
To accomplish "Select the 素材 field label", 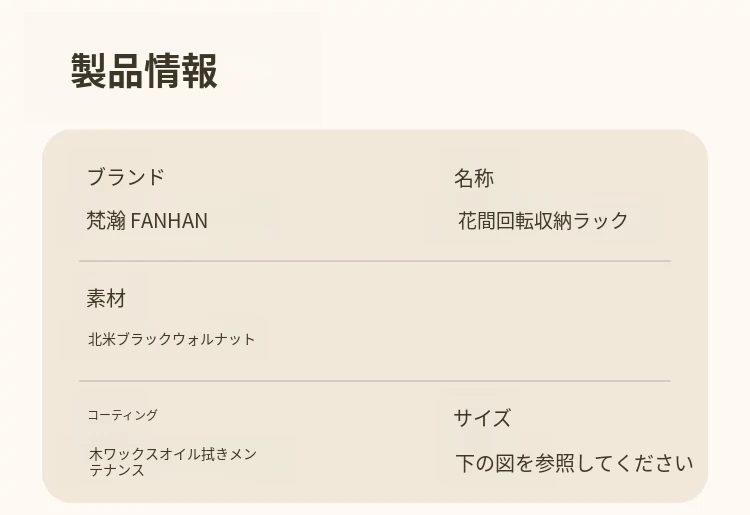I will pos(106,298).
